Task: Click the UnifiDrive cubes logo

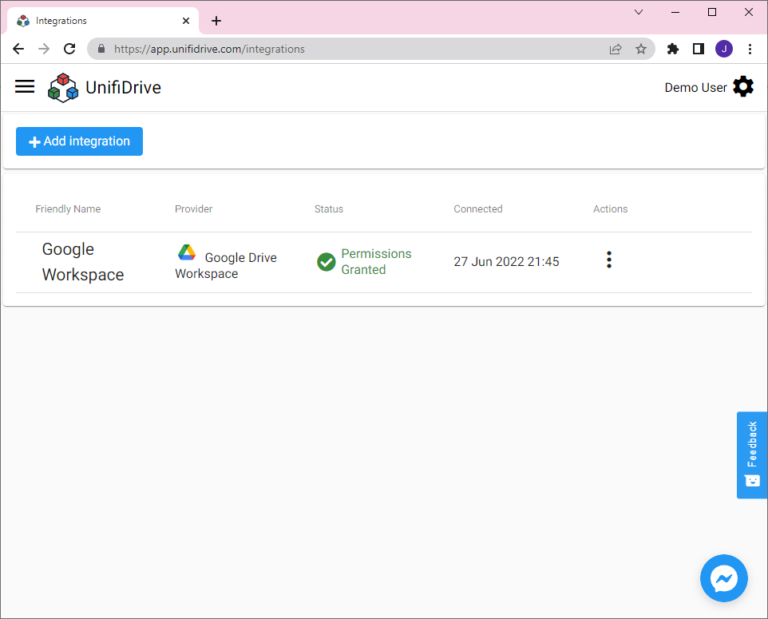Action: 63,88
